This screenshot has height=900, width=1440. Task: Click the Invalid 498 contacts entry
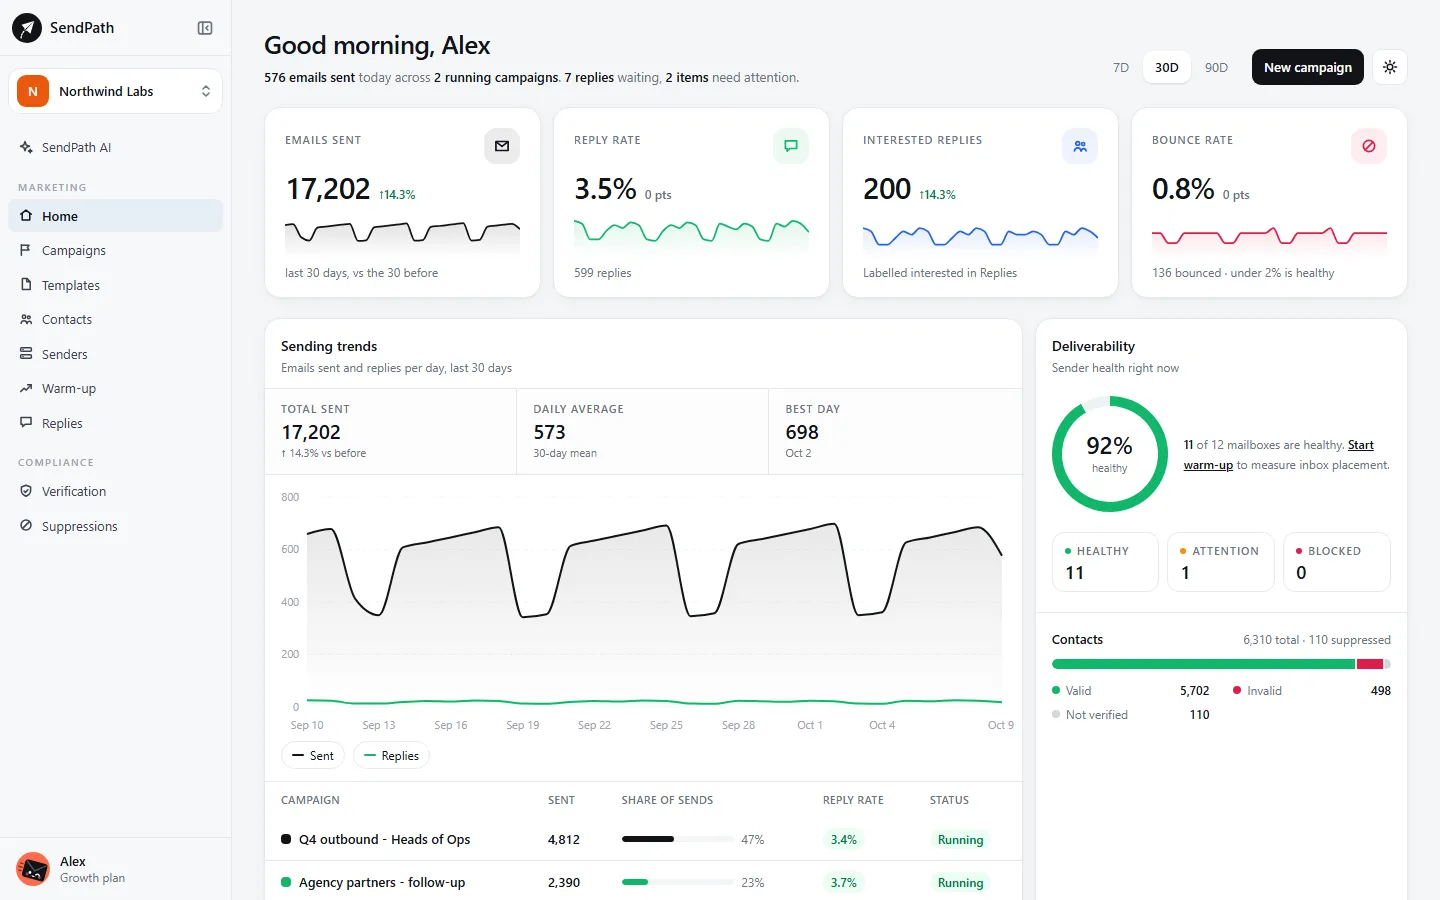pyautogui.click(x=1312, y=691)
